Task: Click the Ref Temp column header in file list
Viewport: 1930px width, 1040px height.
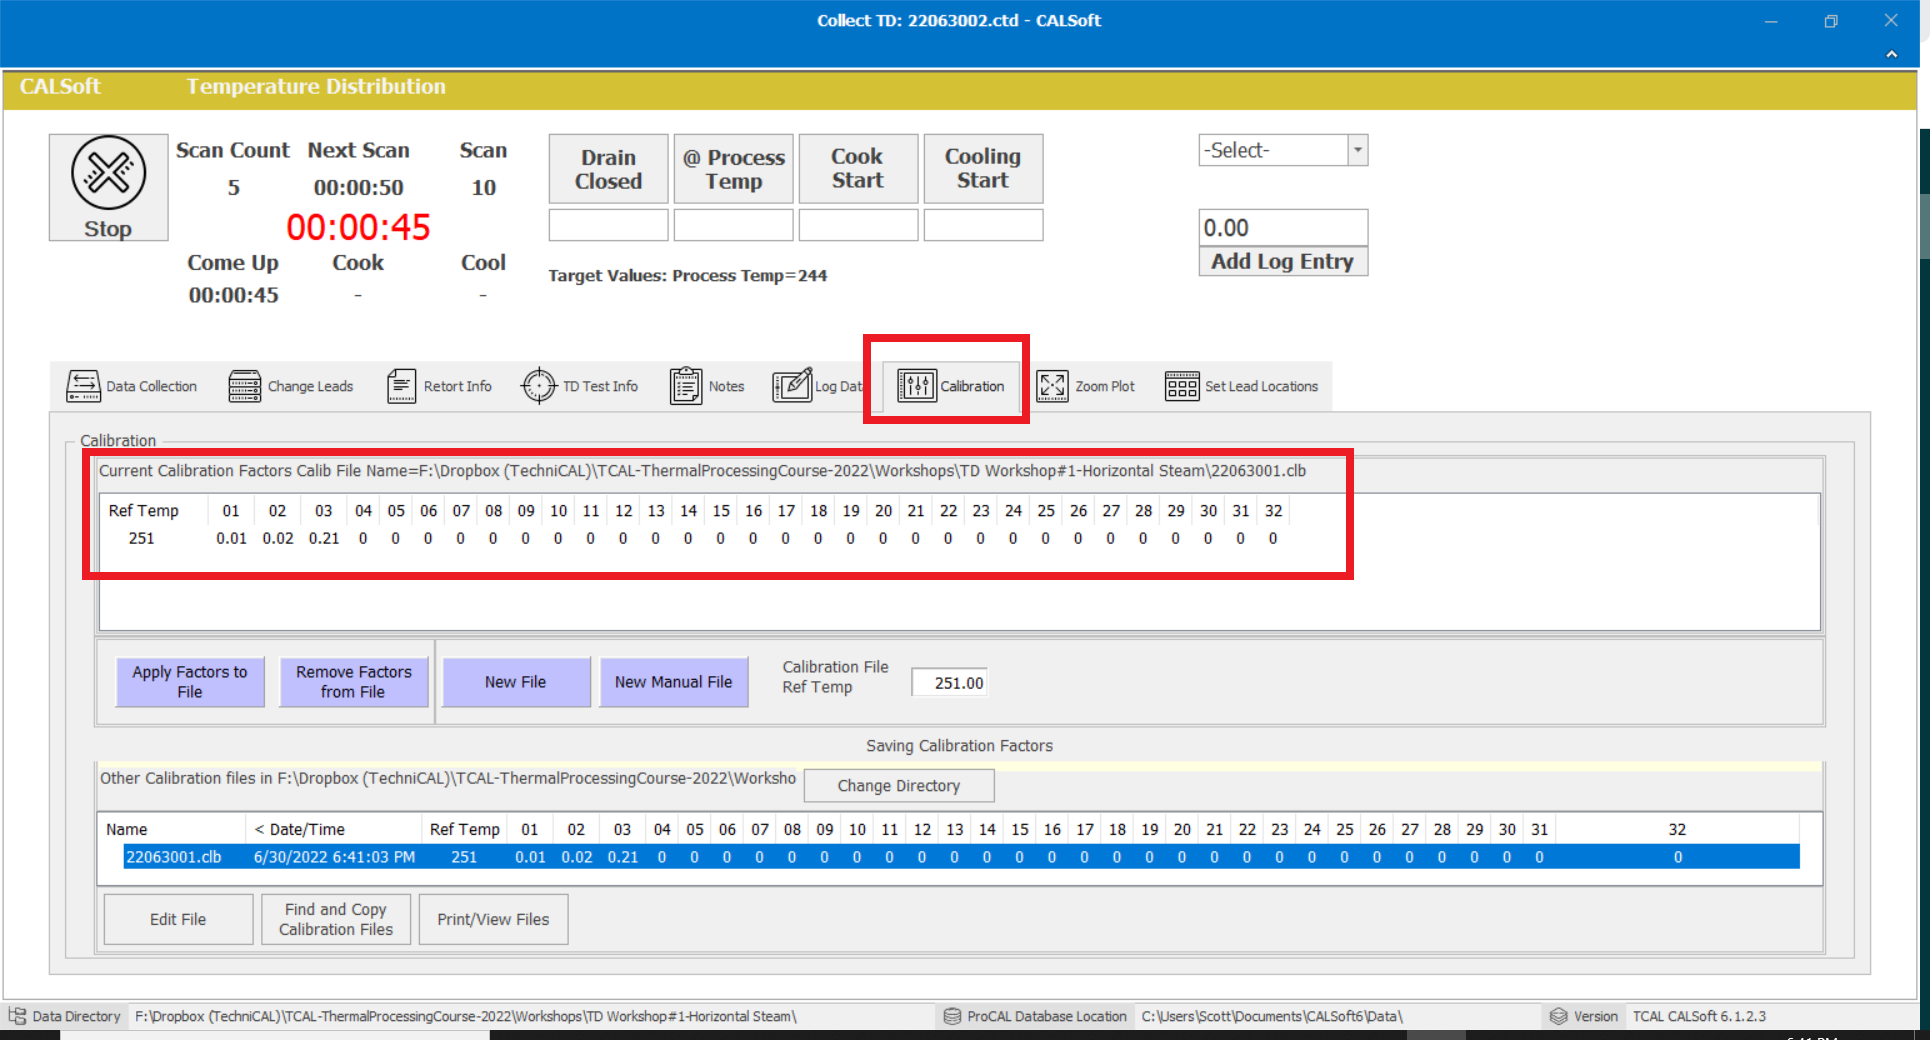Action: point(464,829)
